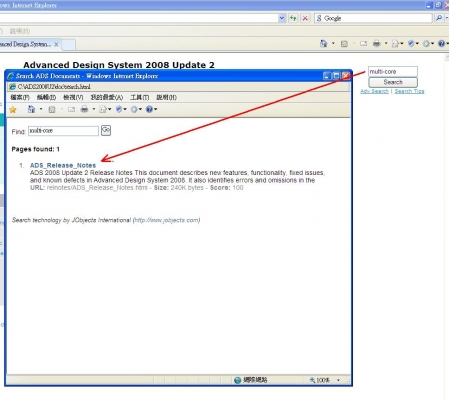Open the Tools gear dropdown in popup toolbar

[136, 109]
